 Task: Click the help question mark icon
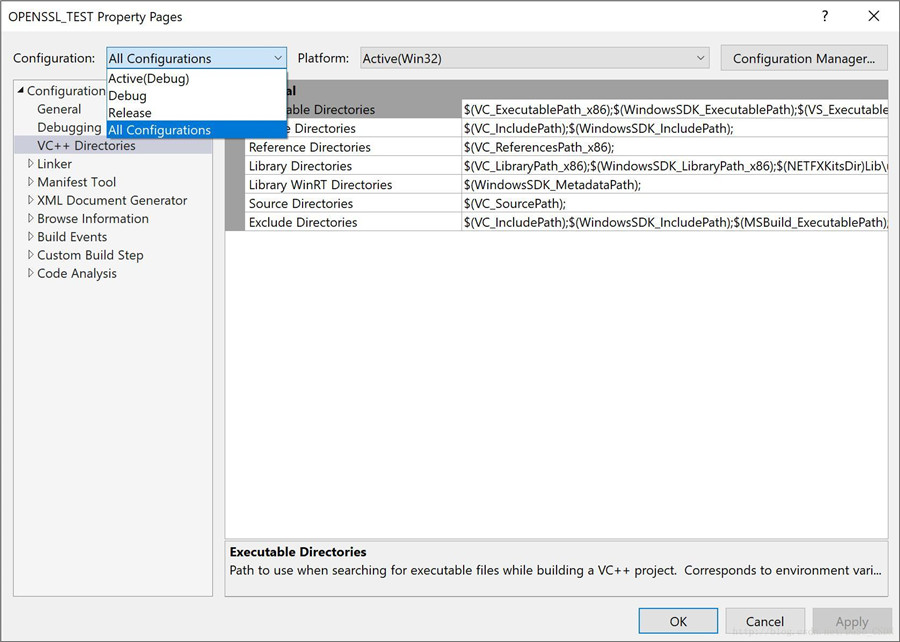825,16
